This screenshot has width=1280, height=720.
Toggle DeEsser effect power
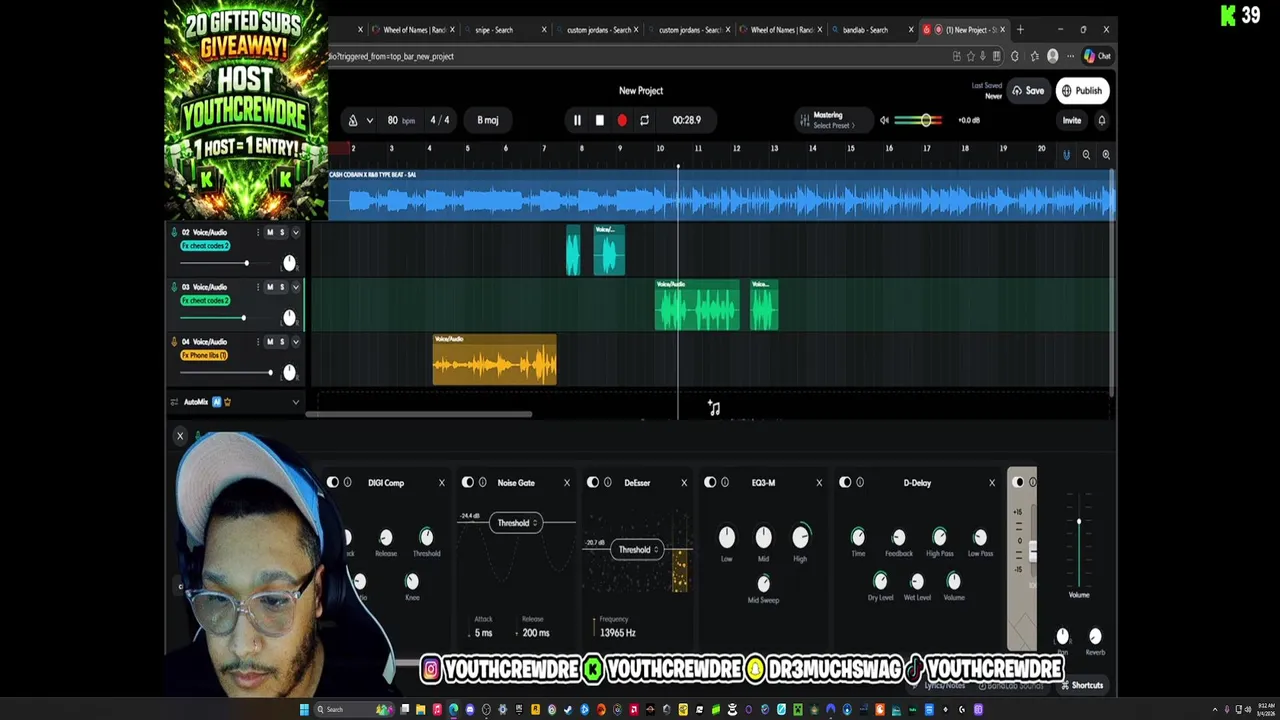tap(593, 483)
